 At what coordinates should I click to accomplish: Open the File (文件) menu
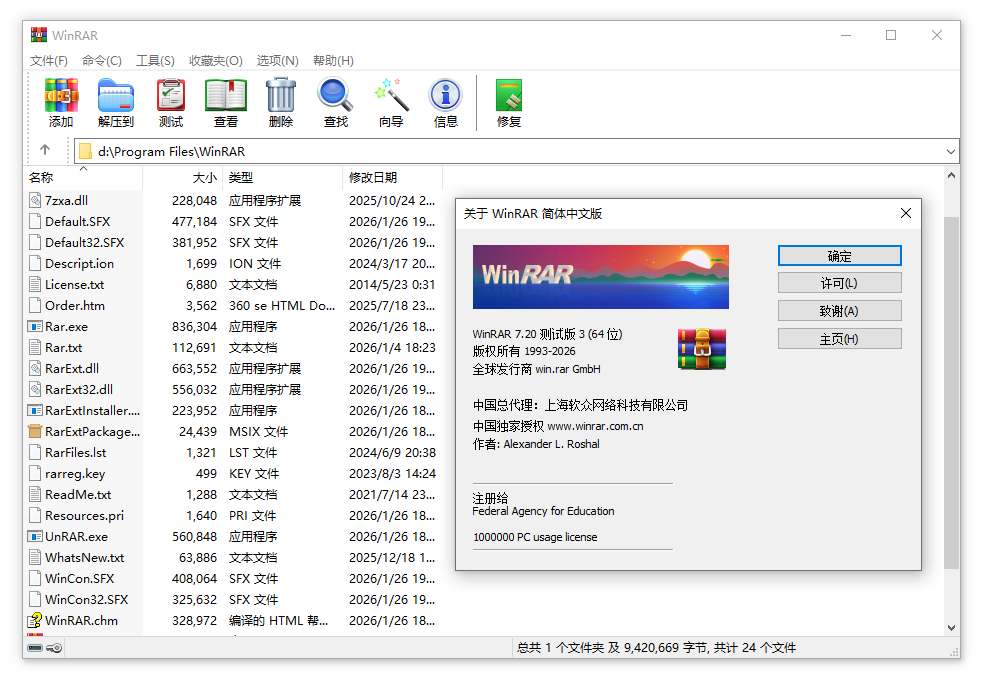click(x=49, y=61)
